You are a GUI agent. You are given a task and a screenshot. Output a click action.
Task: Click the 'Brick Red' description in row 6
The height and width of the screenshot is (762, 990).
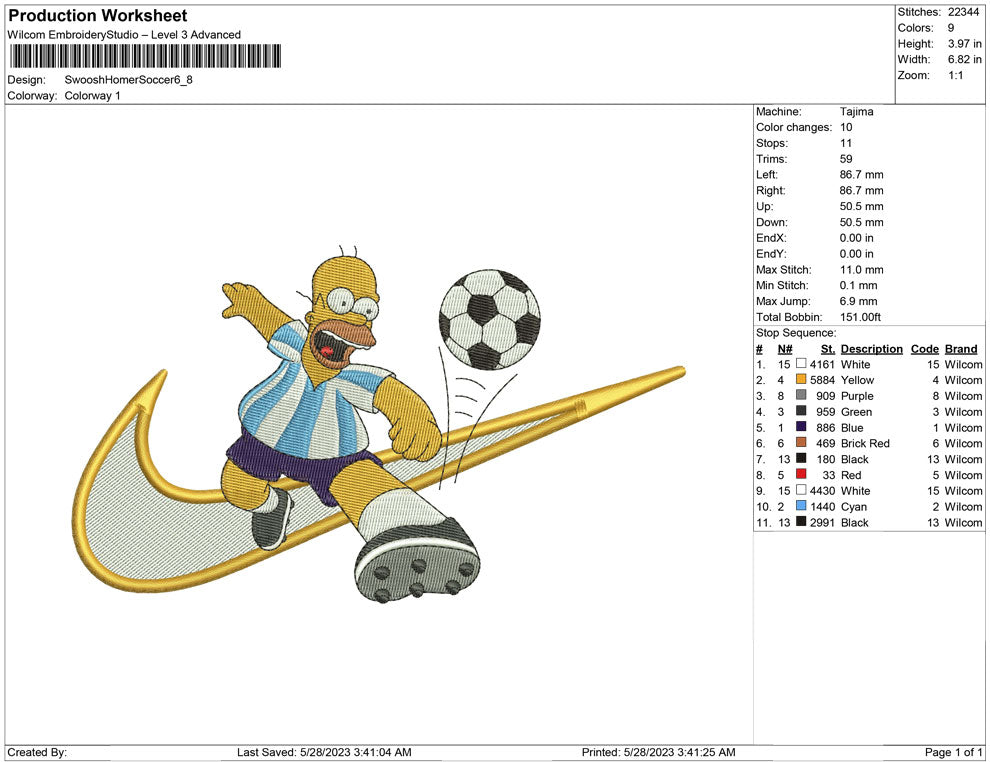[865, 443]
